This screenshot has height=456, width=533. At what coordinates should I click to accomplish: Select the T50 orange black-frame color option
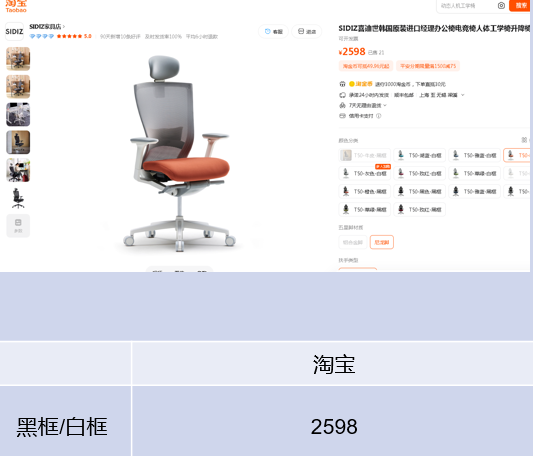[365, 191]
